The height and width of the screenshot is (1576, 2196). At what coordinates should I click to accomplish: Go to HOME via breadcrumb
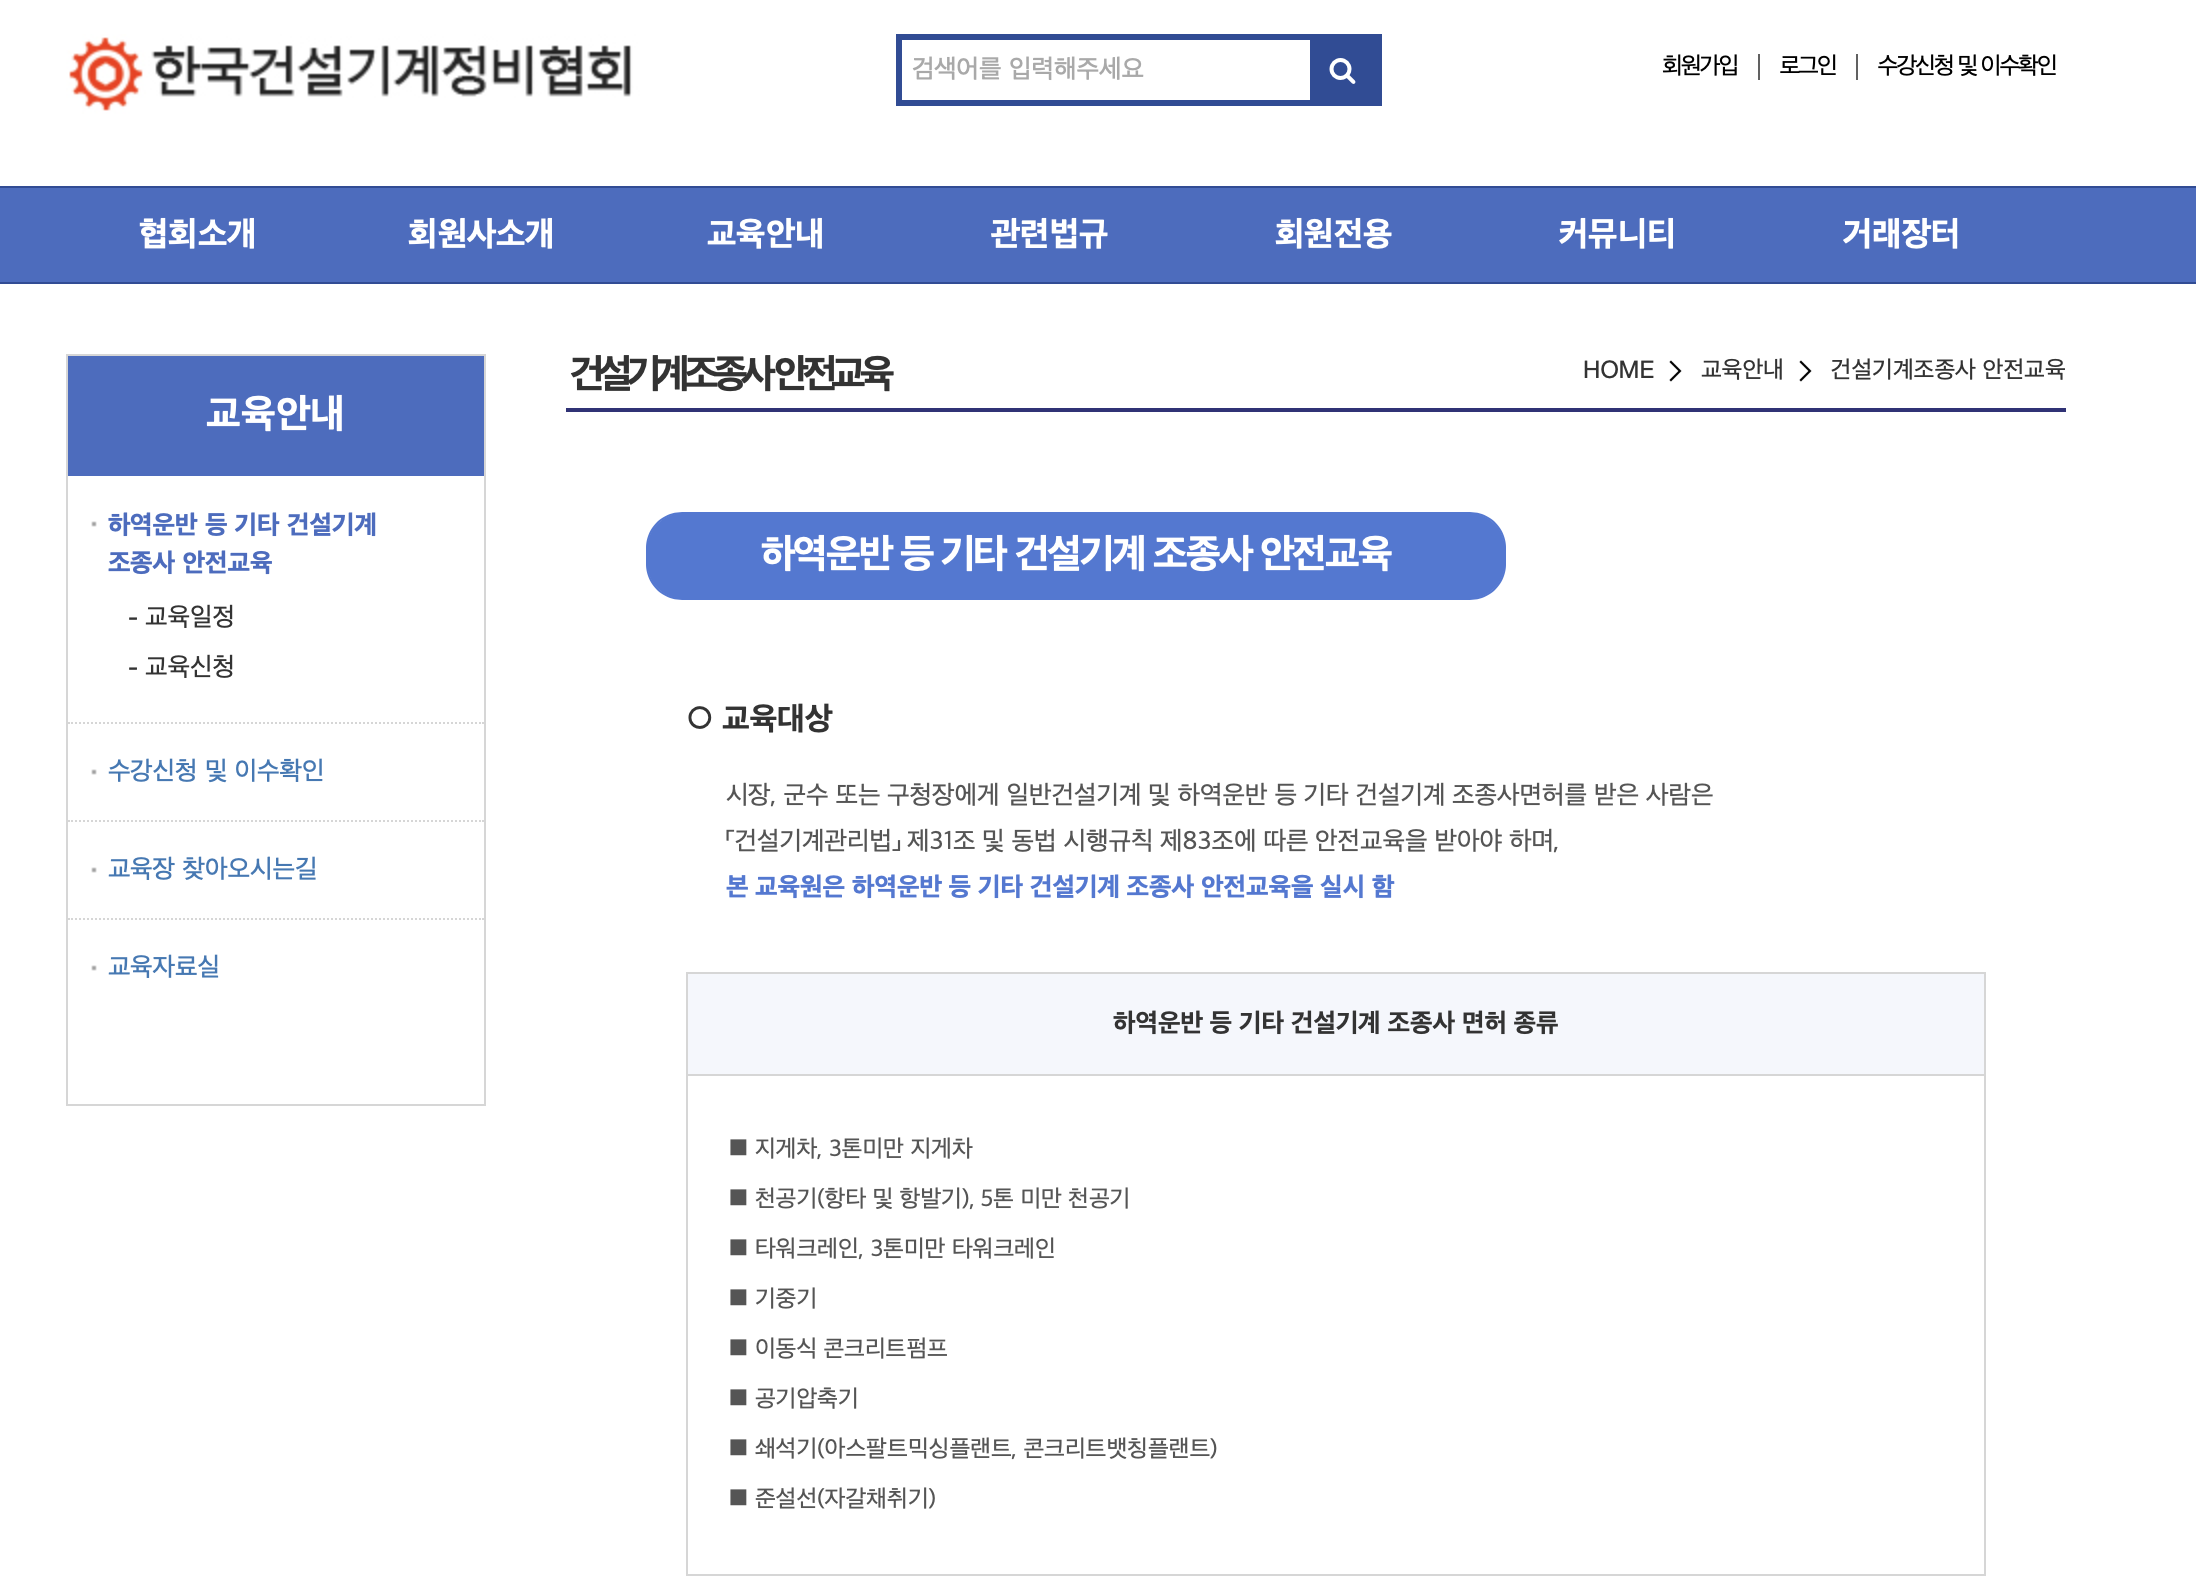point(1617,369)
